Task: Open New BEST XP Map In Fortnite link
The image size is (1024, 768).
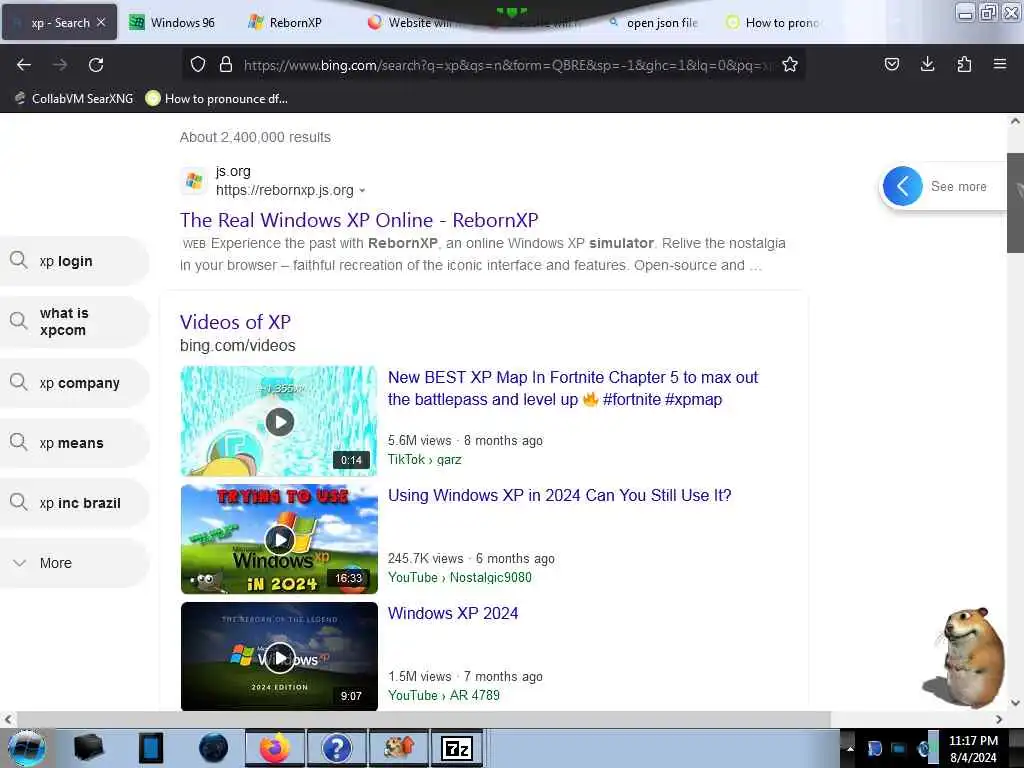Action: tap(573, 388)
